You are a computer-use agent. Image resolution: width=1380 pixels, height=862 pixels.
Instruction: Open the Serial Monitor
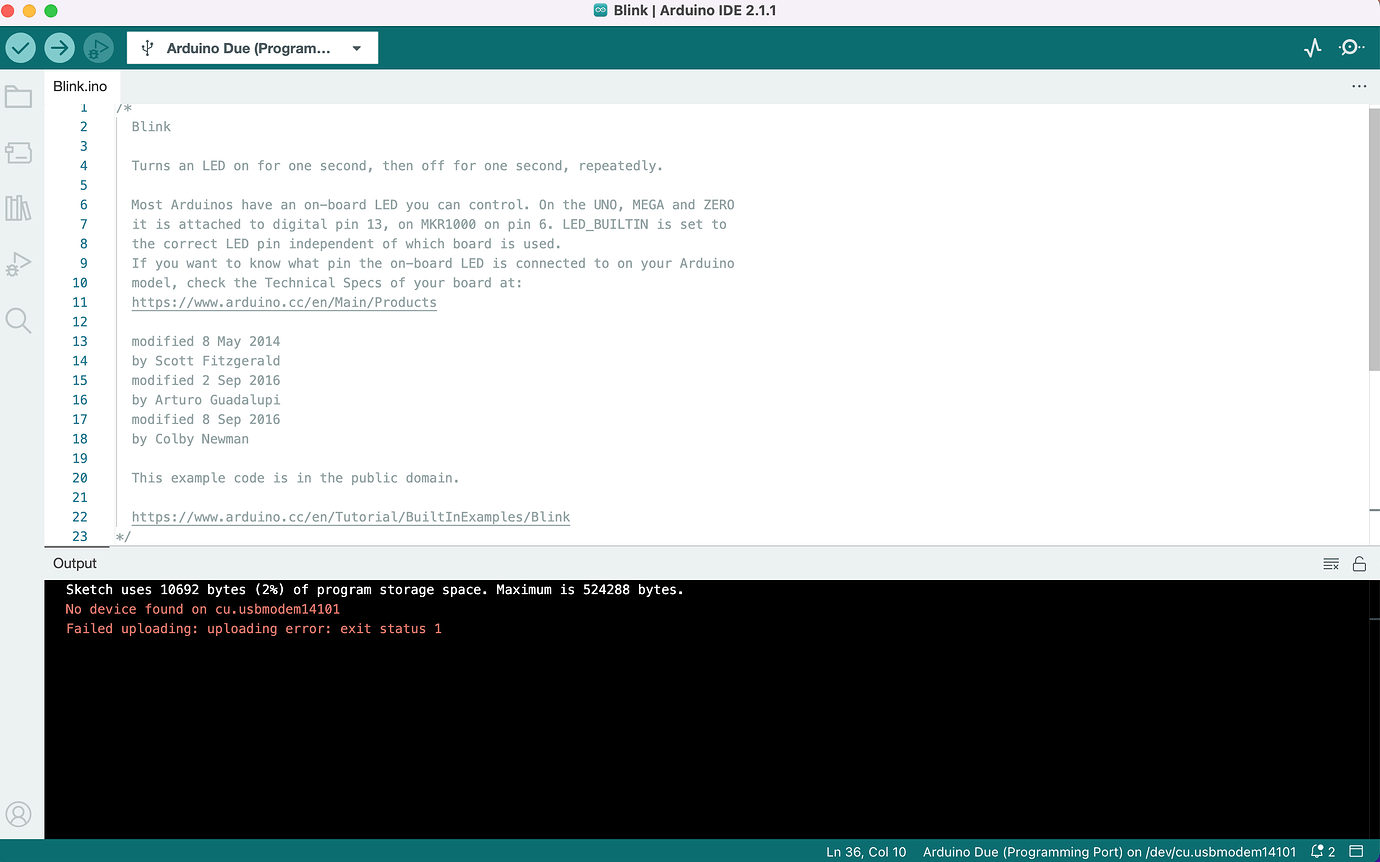tap(1351, 47)
